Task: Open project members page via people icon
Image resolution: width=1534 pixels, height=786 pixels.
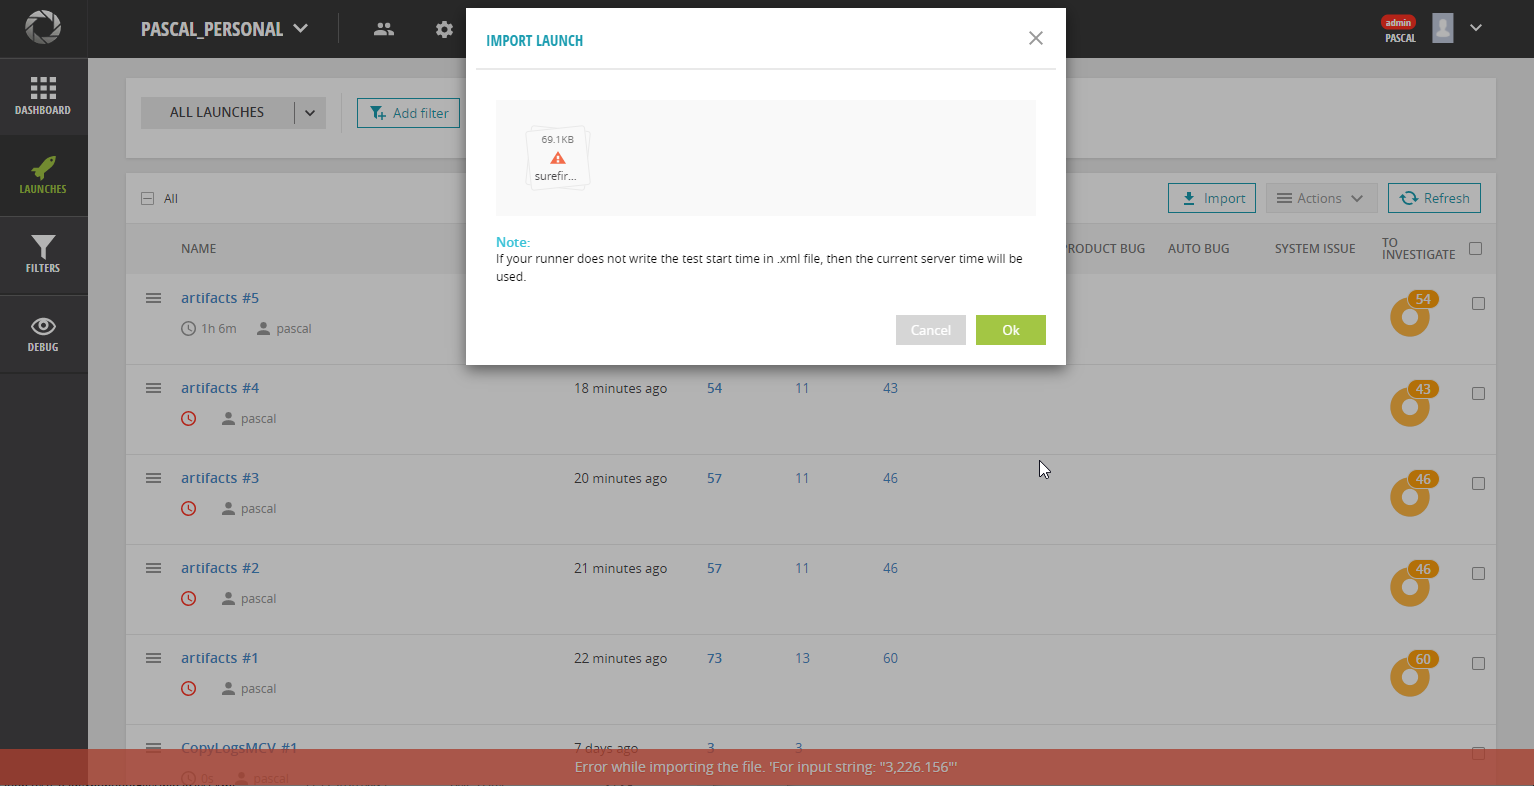Action: 384,29
